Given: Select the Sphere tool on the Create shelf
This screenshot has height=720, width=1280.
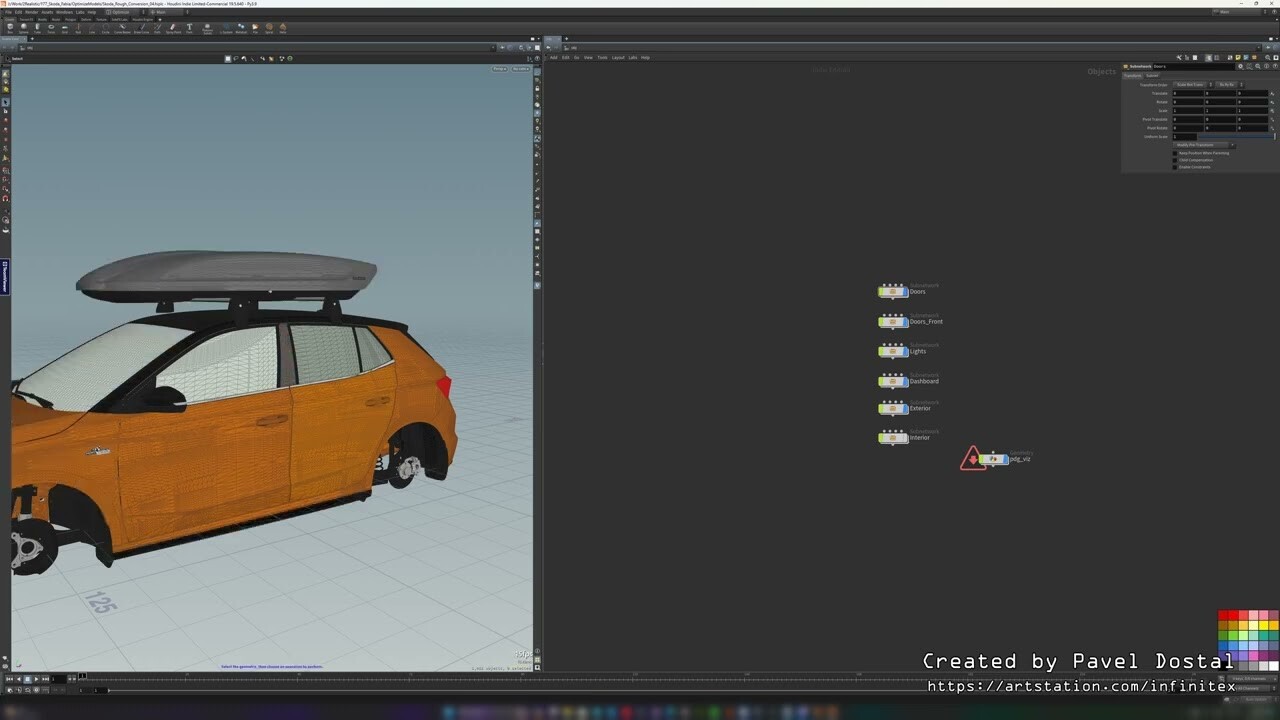Looking at the screenshot, I should click(x=23, y=28).
